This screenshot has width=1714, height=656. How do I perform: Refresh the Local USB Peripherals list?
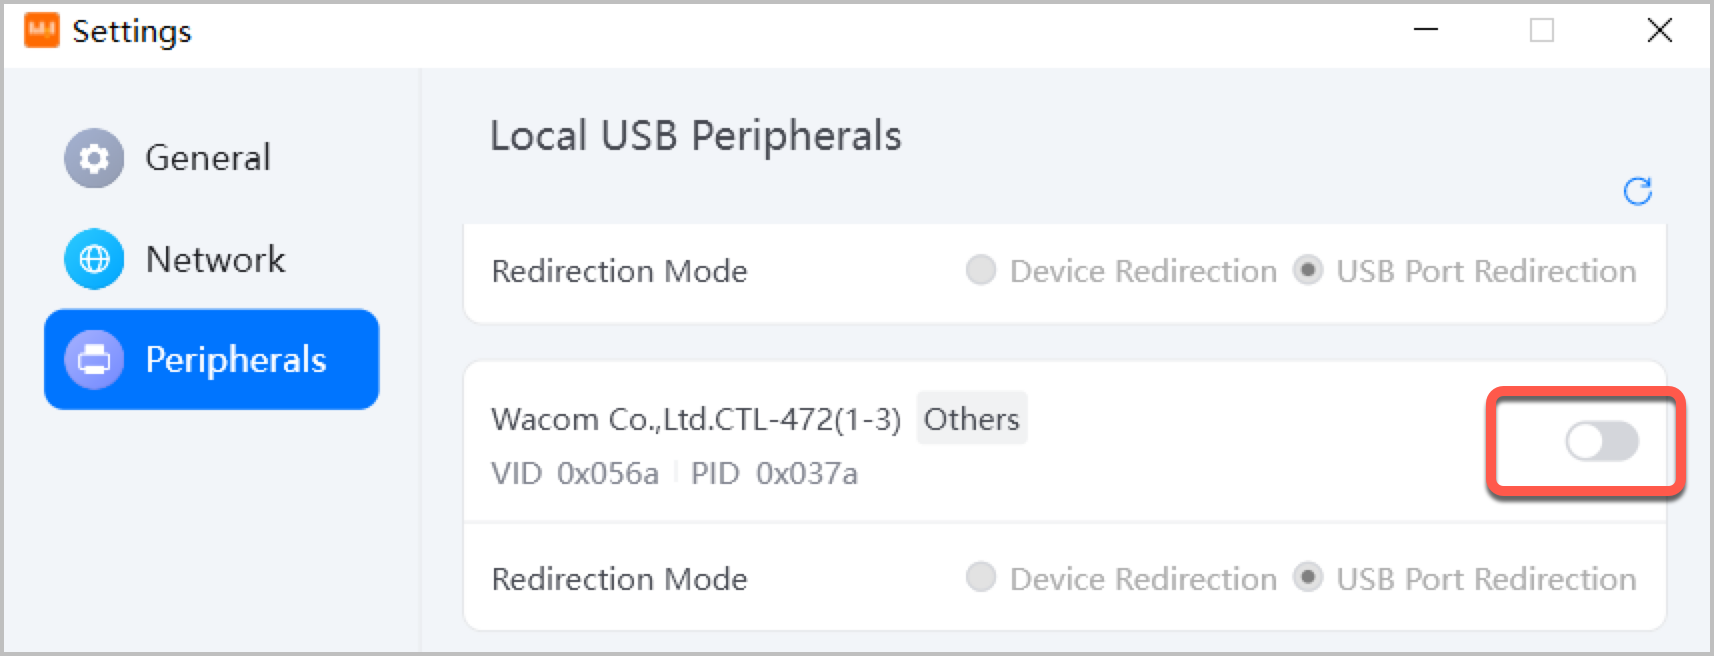(x=1638, y=191)
